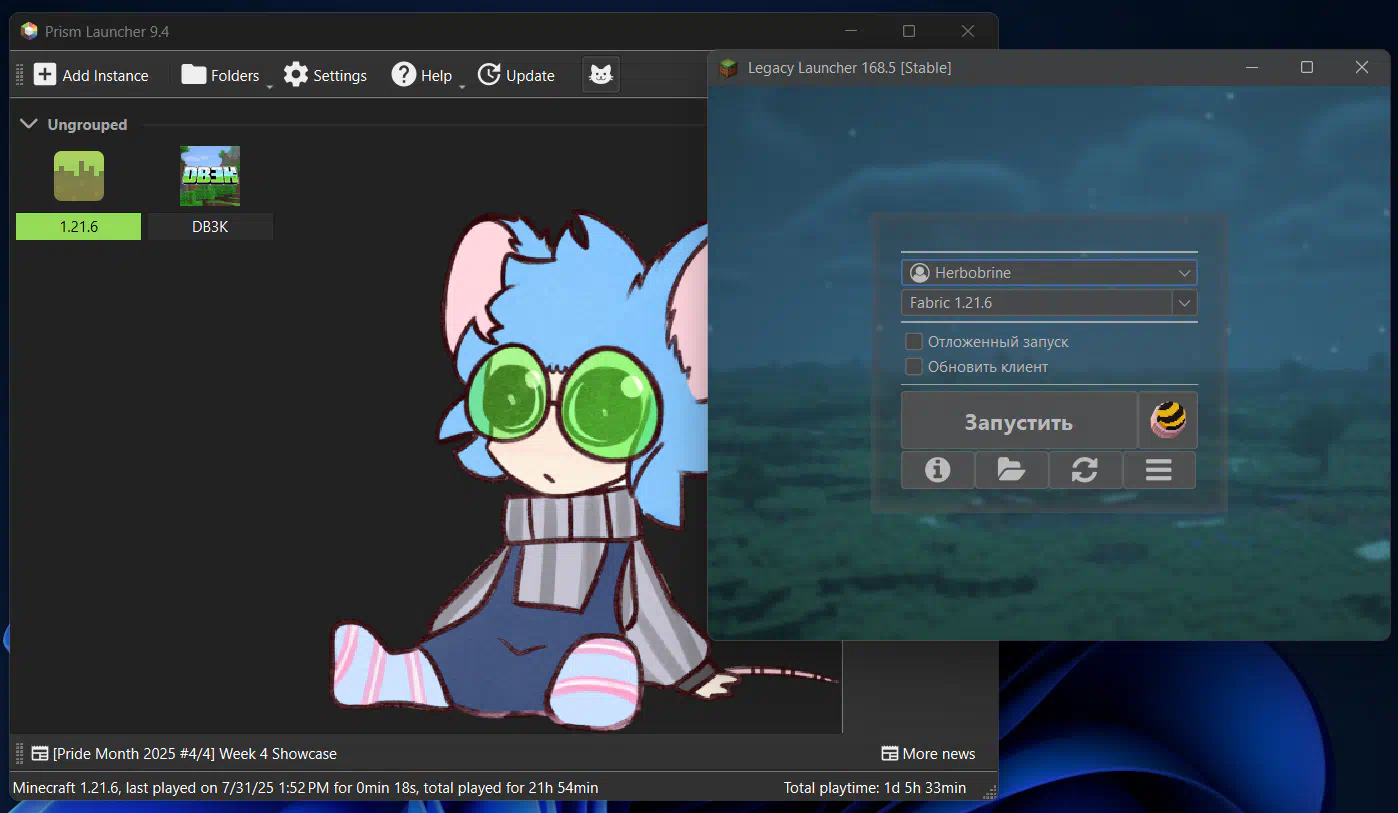Open the hamburger menu button in Legacy Launcher
The width and height of the screenshot is (1398, 813).
pyautogui.click(x=1159, y=470)
